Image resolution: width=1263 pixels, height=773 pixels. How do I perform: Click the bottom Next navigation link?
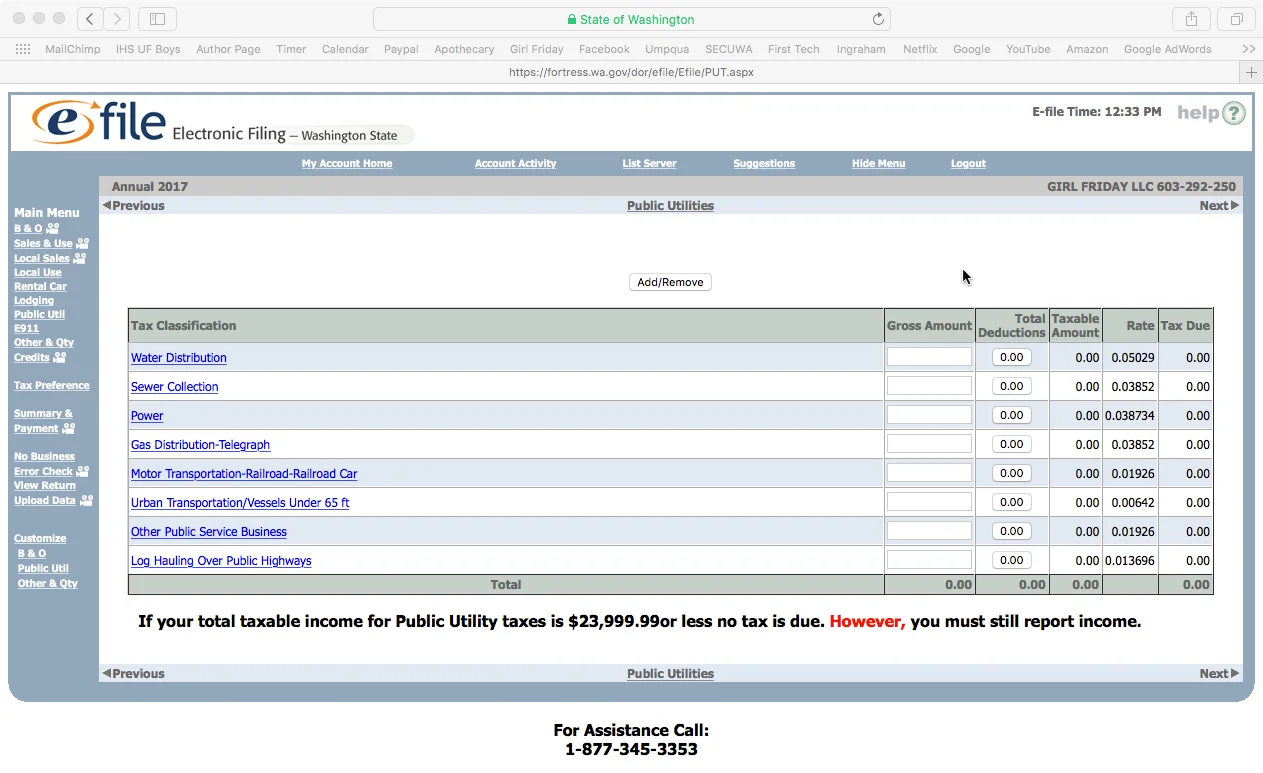coord(1219,673)
